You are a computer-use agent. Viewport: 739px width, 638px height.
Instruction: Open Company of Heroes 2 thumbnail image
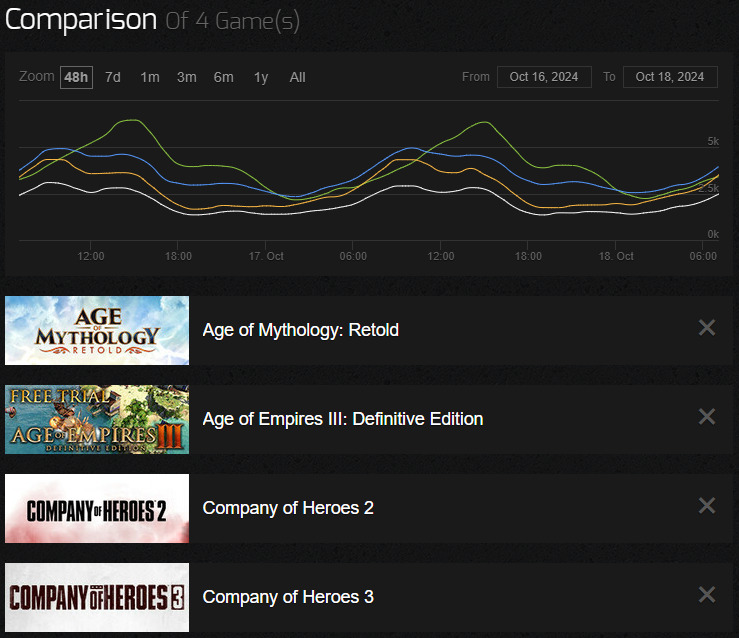pyautogui.click(x=97, y=508)
